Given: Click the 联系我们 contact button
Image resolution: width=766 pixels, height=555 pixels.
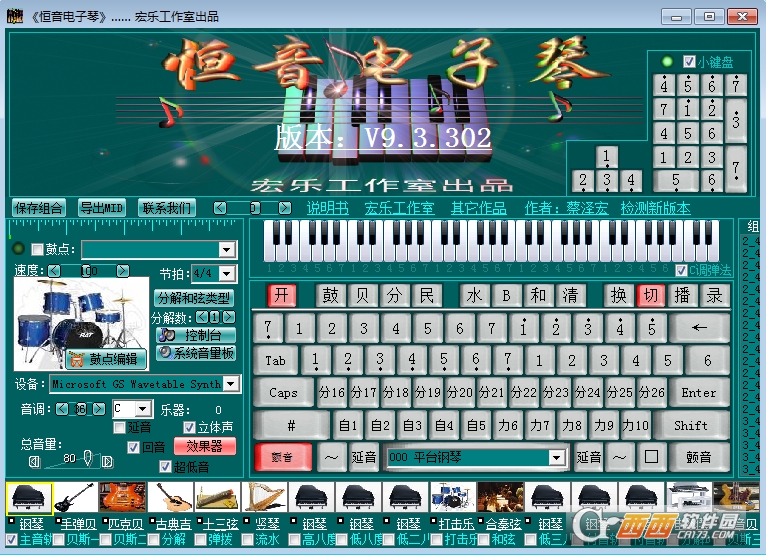Looking at the screenshot, I should tap(167, 208).
